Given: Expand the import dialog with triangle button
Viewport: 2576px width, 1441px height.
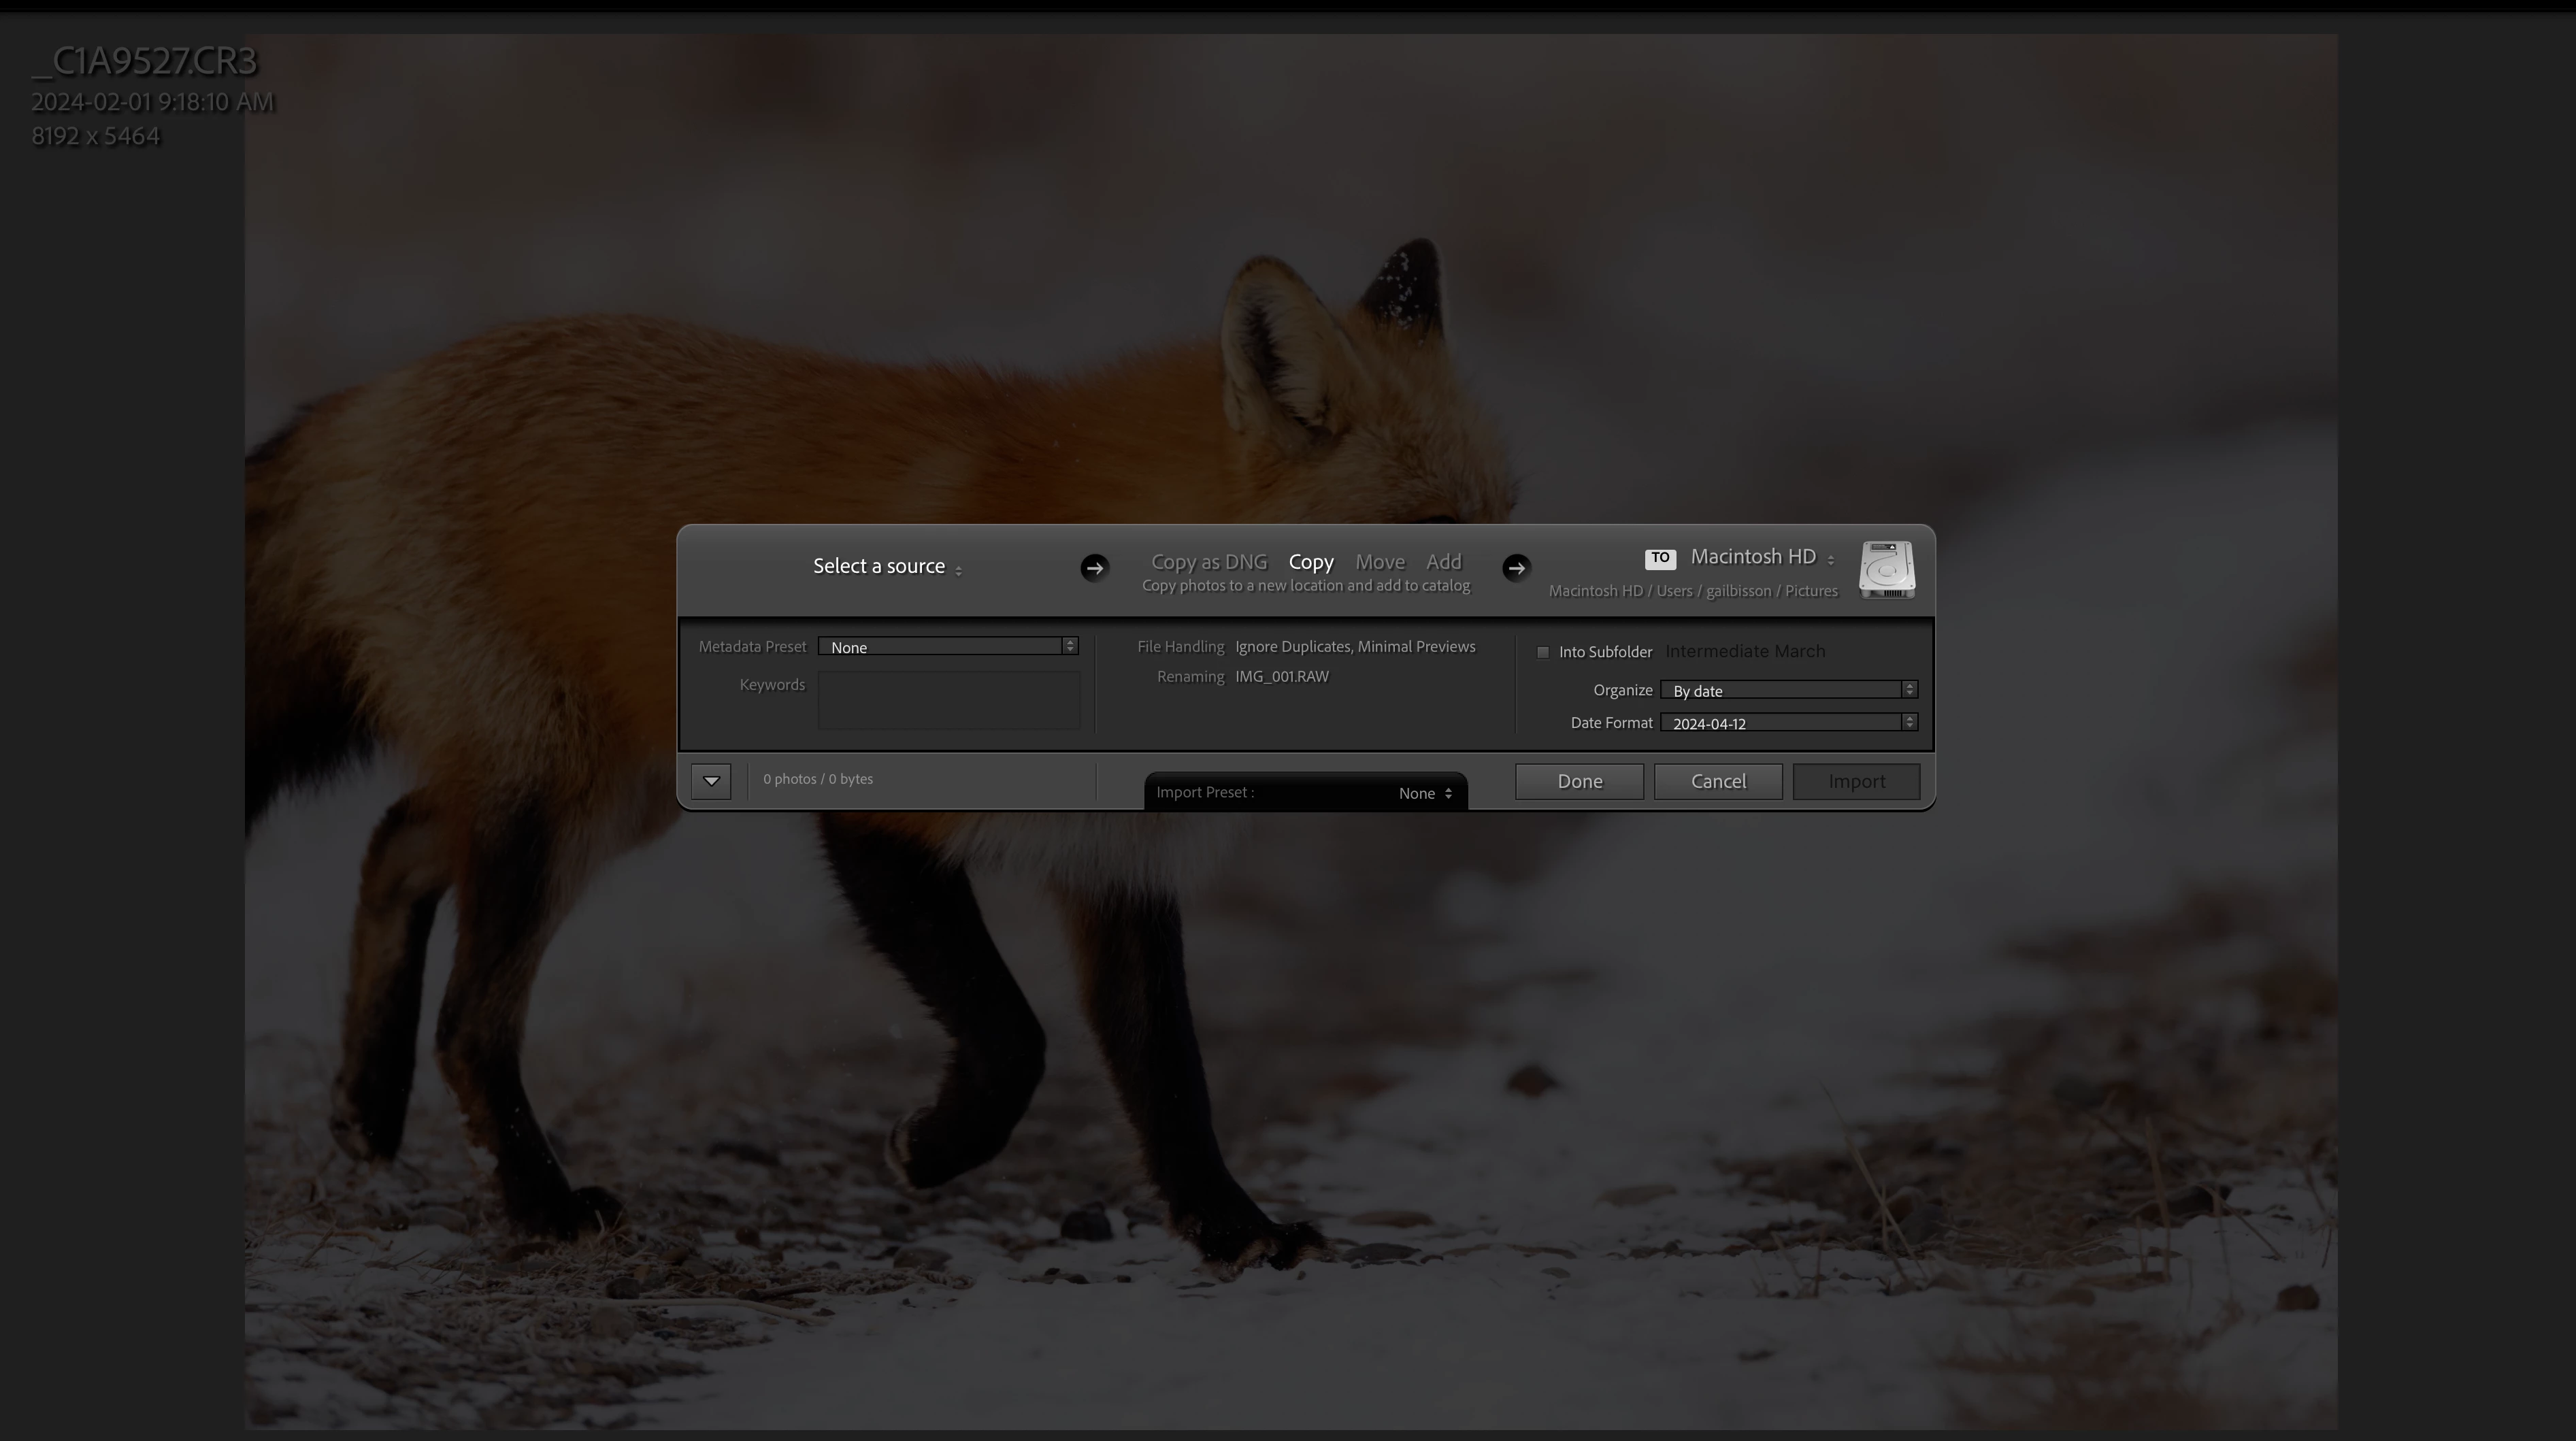Looking at the screenshot, I should (x=711, y=781).
